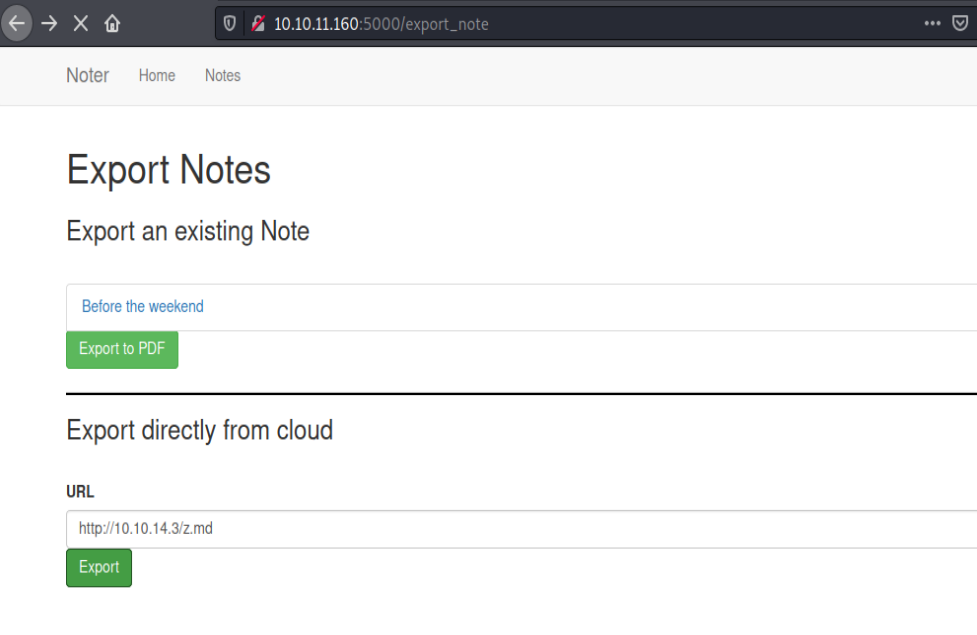Save page with the Pocket icon
The image size is (977, 635).
[961, 23]
